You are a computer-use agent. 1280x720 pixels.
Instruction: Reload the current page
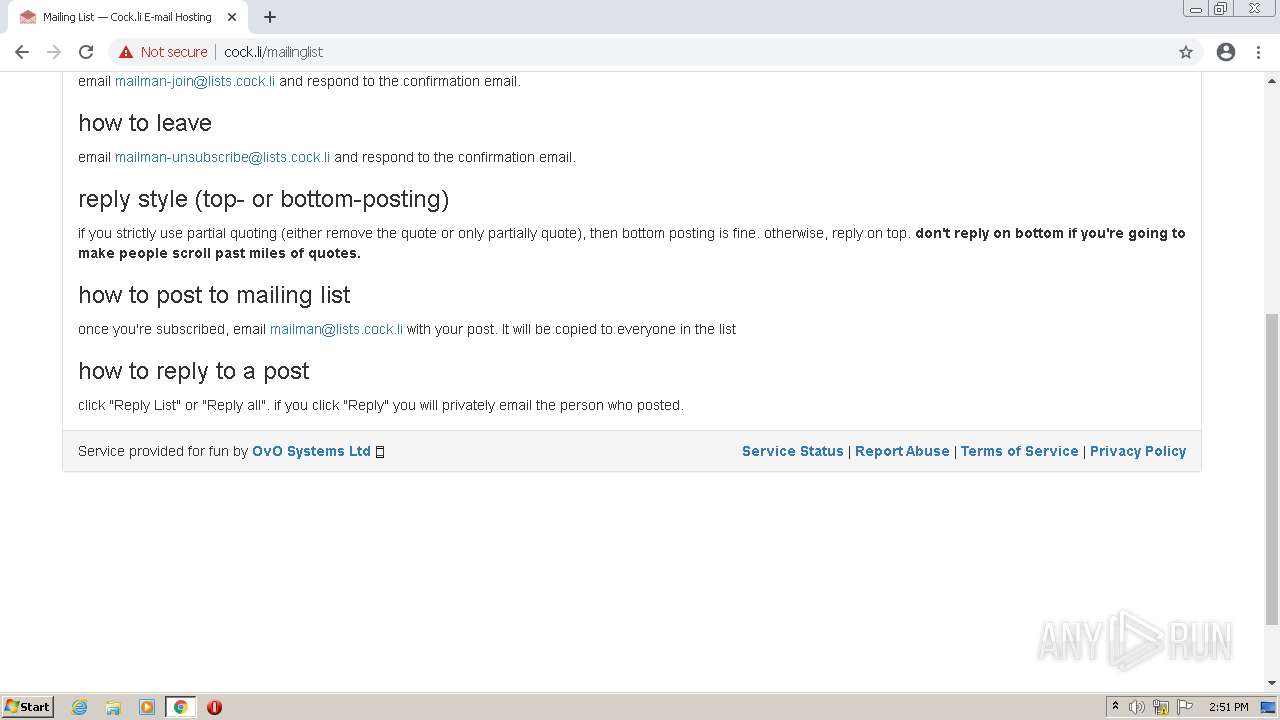pos(86,52)
